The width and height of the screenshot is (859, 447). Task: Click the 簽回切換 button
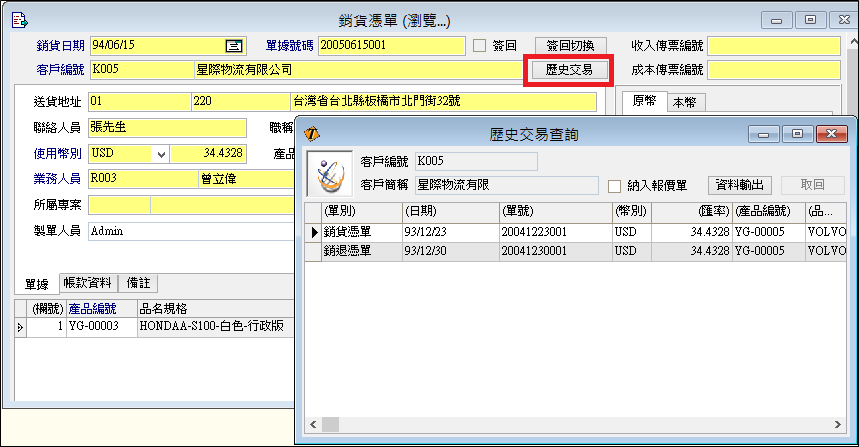(569, 45)
